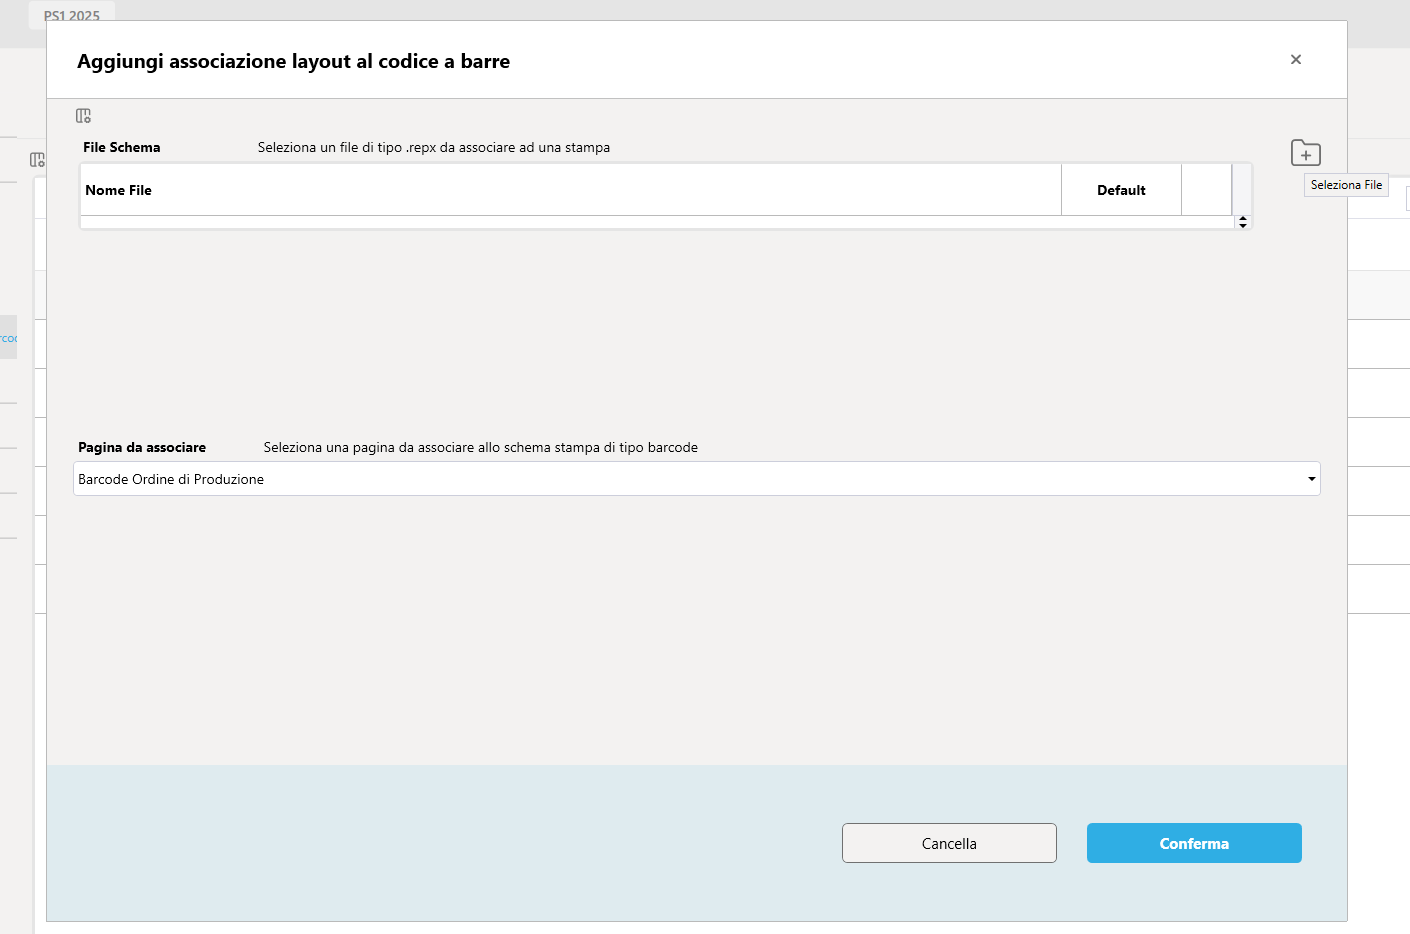Click the Default column header
This screenshot has width=1410, height=934.
[1121, 190]
